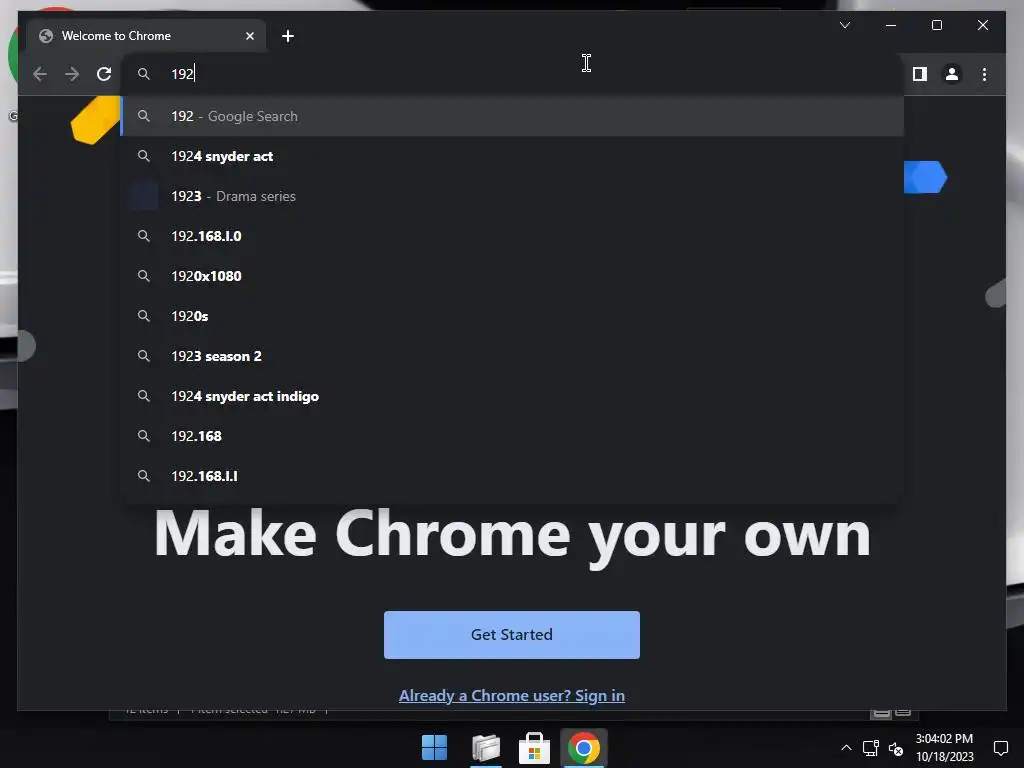This screenshot has height=768, width=1024.
Task: Click the Chrome taskbar icon
Action: (584, 748)
